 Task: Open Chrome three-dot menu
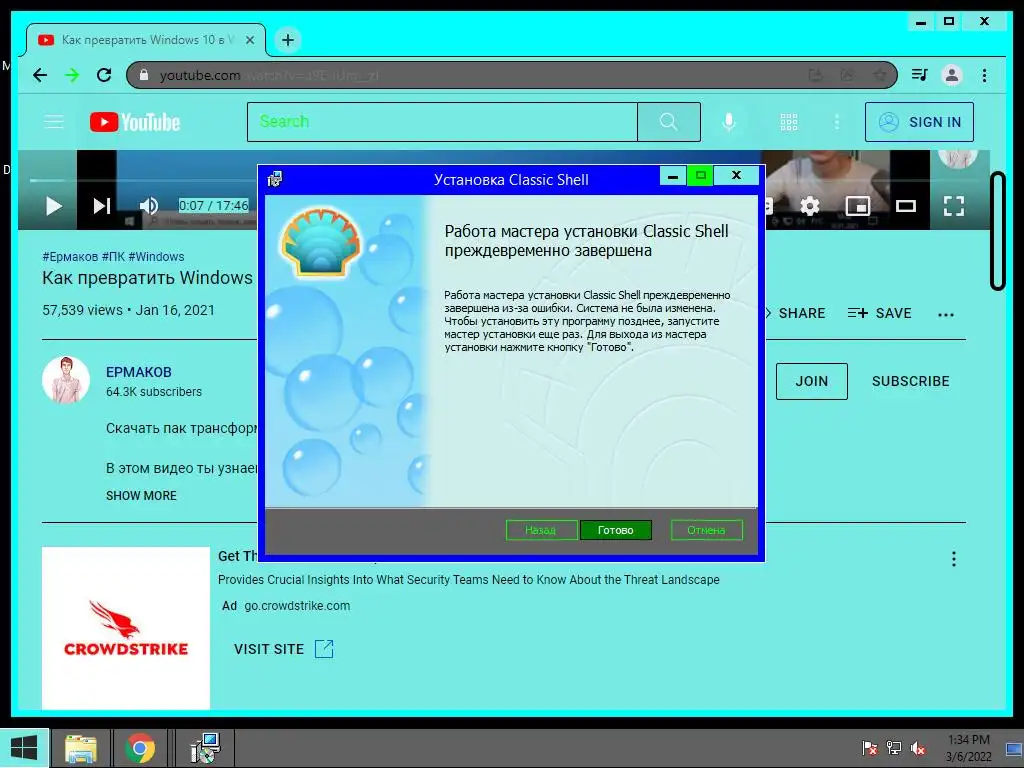984,75
